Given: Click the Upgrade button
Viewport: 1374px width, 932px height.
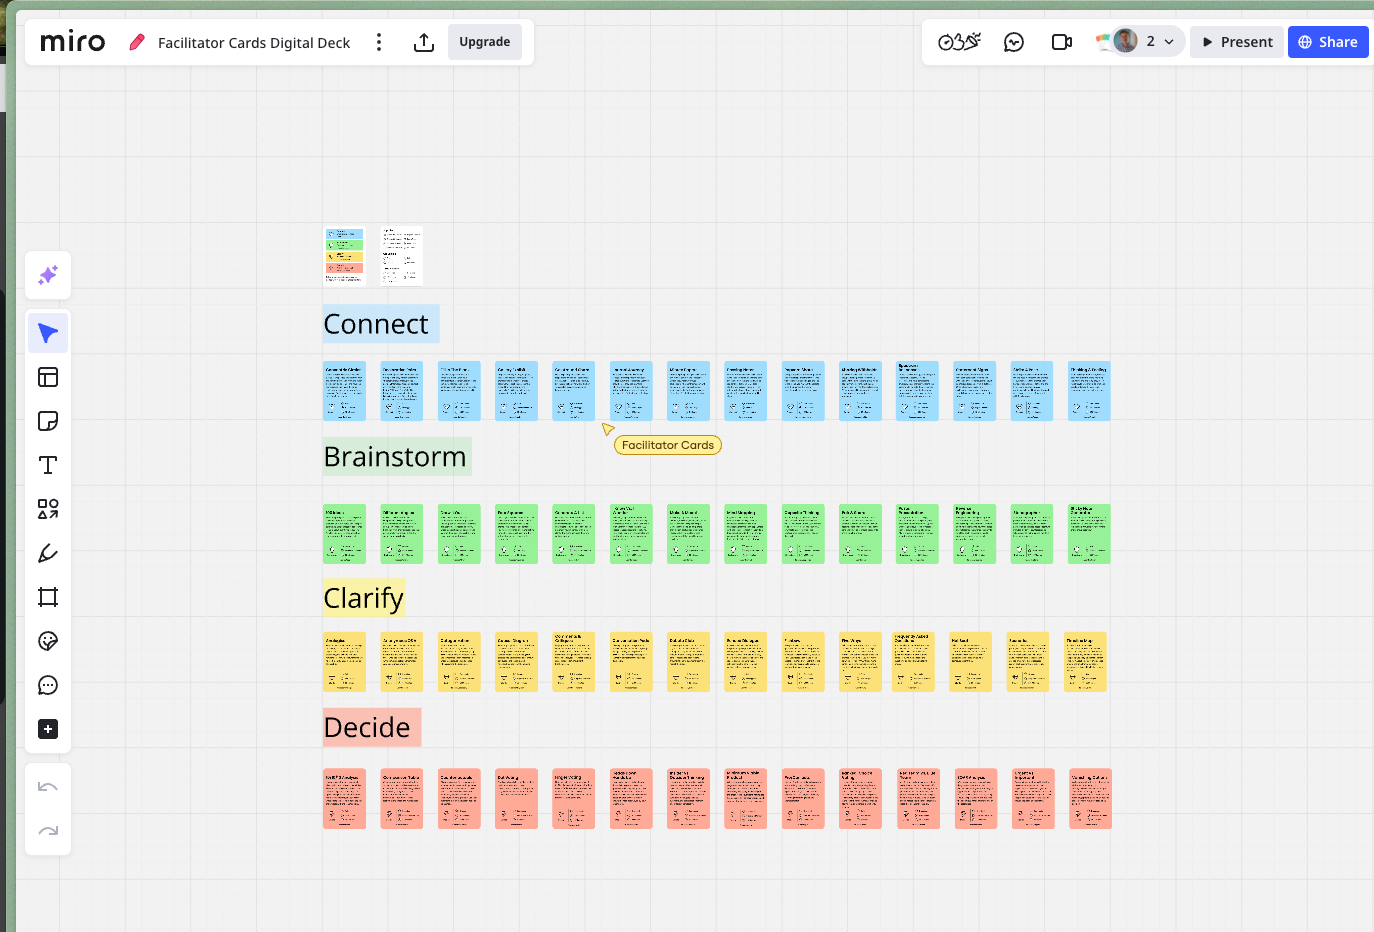Looking at the screenshot, I should (x=484, y=42).
